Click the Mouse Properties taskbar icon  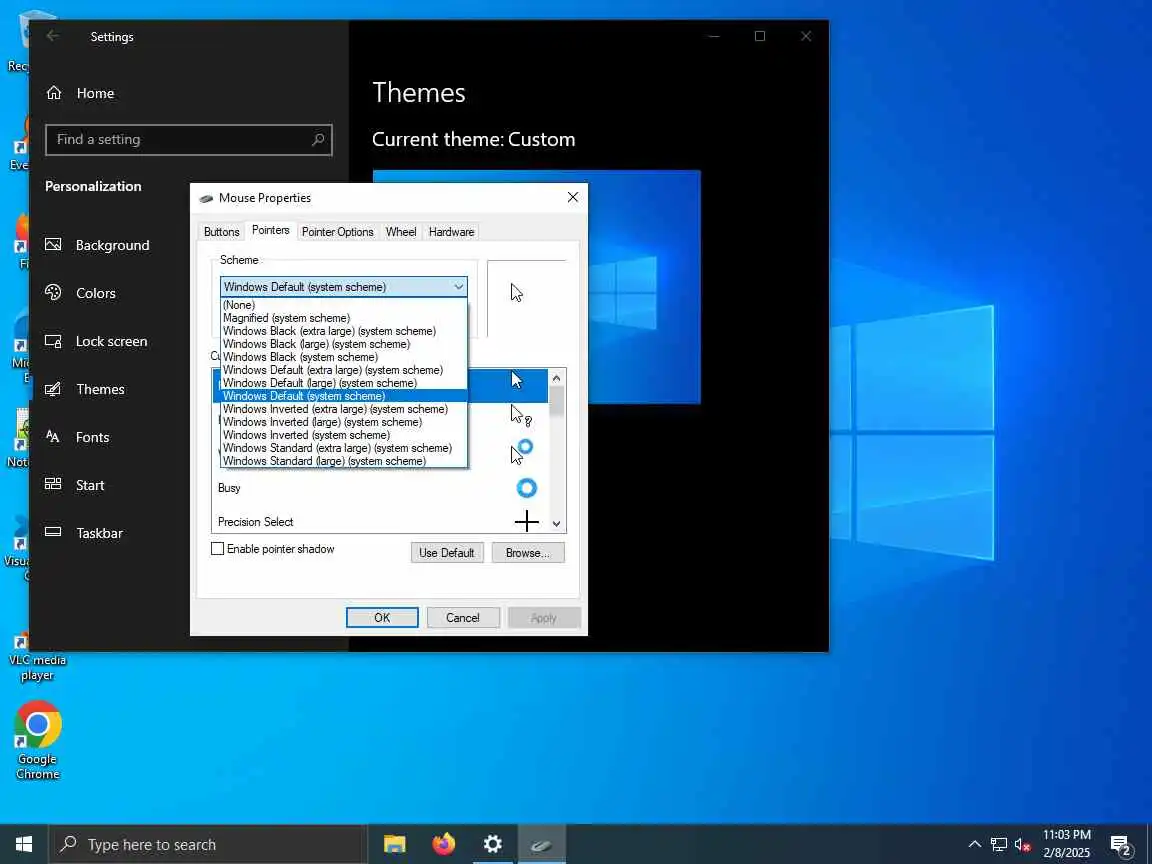(541, 845)
